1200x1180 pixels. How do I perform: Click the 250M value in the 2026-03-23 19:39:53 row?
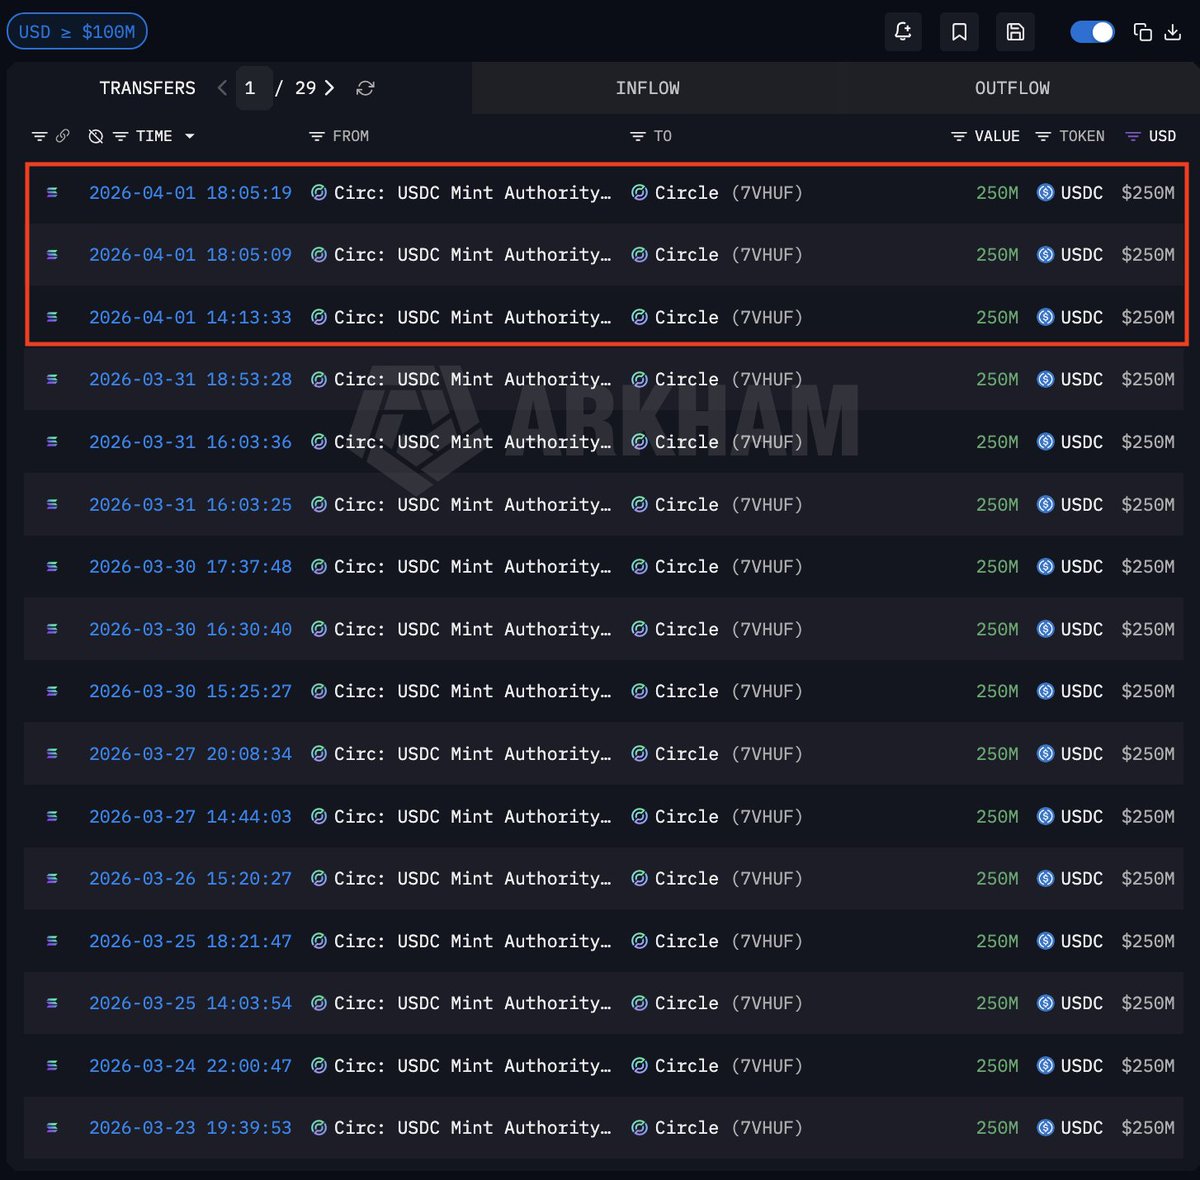pyautogui.click(x=997, y=1128)
